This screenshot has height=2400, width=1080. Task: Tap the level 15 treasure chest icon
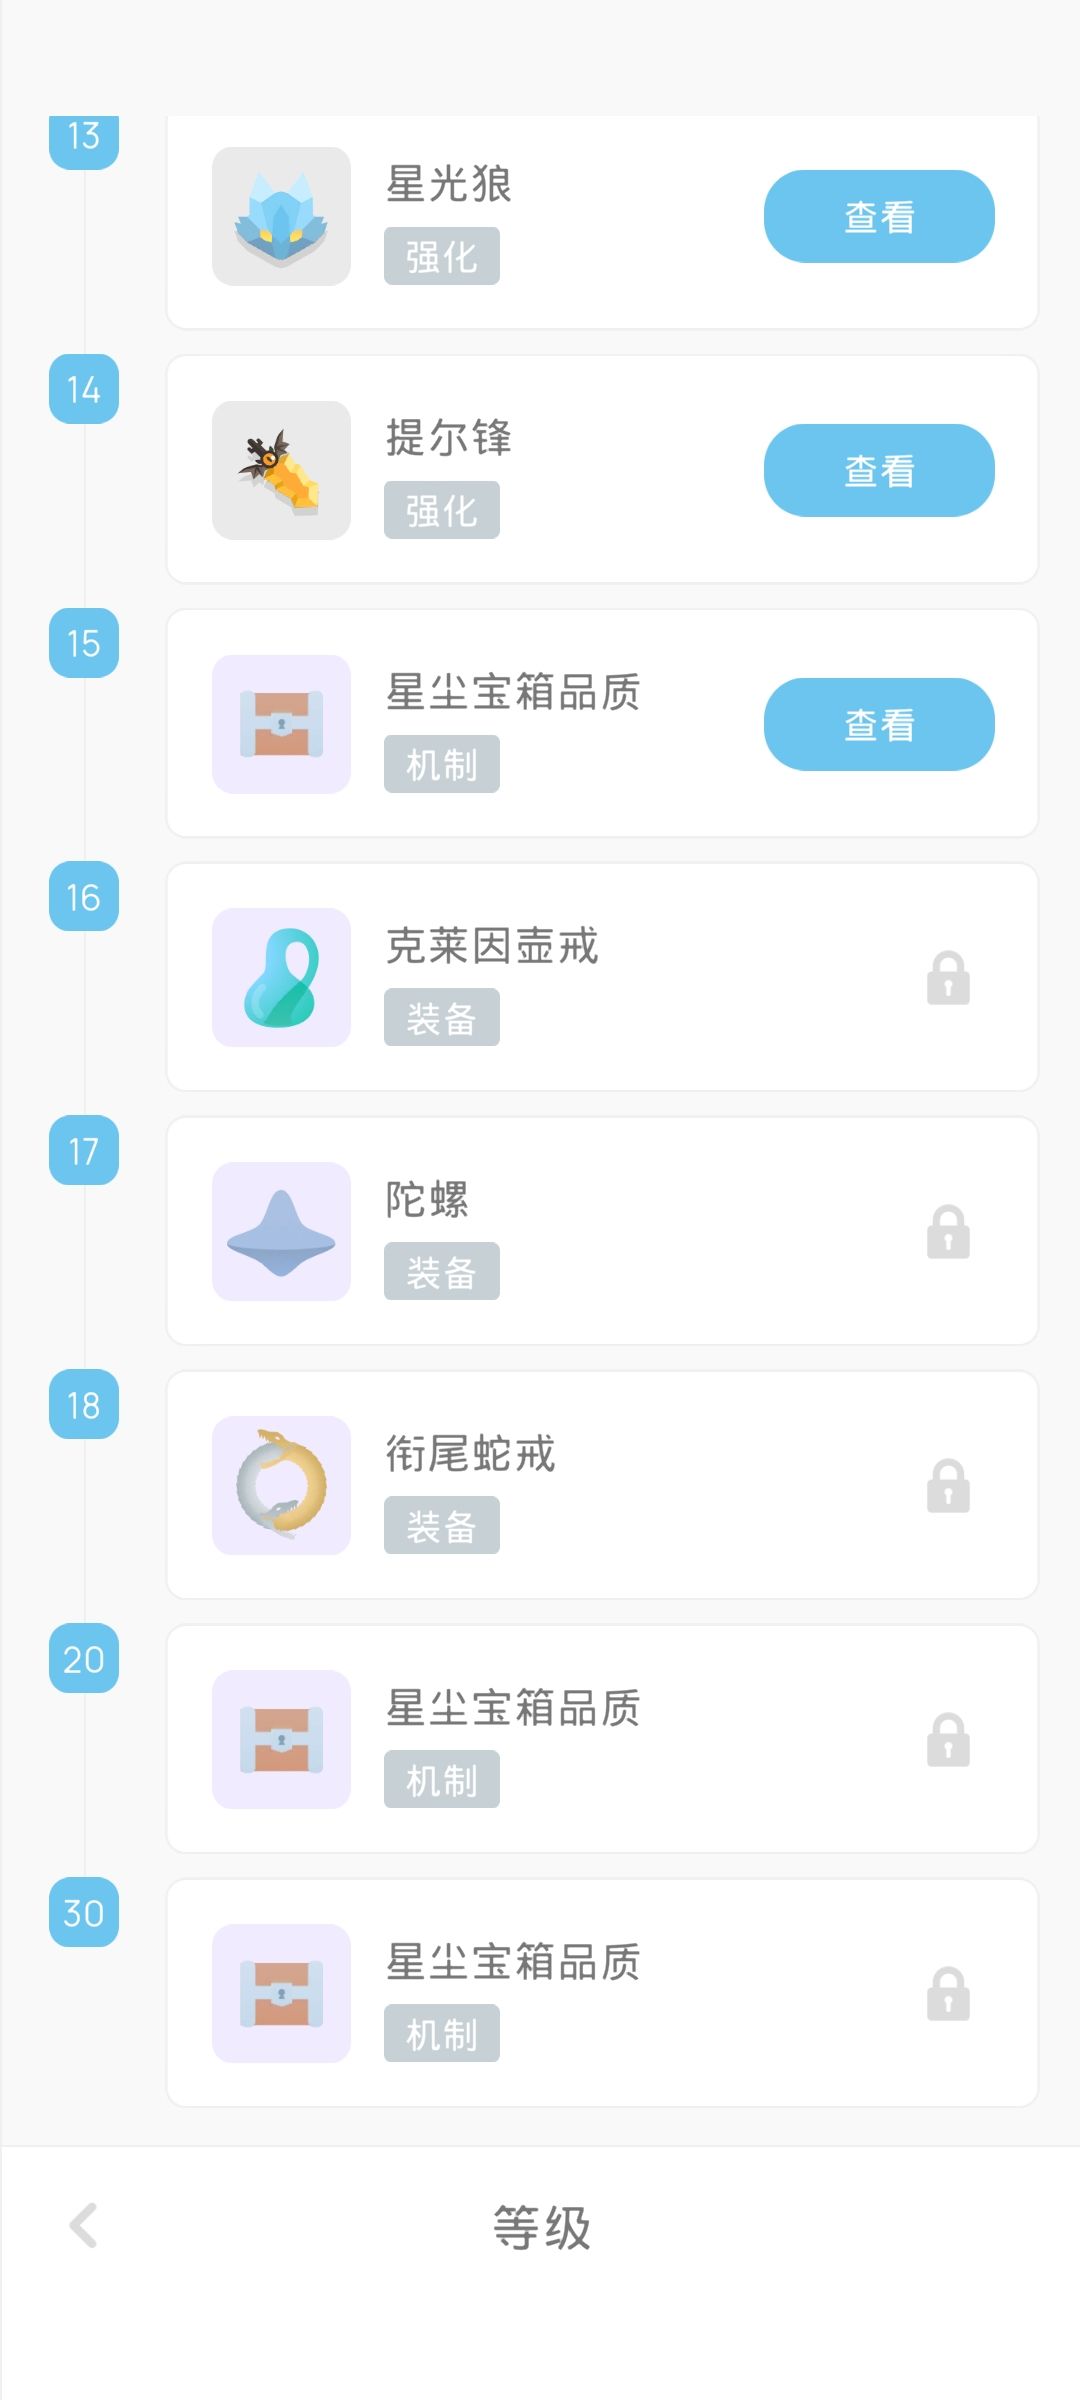pyautogui.click(x=281, y=725)
